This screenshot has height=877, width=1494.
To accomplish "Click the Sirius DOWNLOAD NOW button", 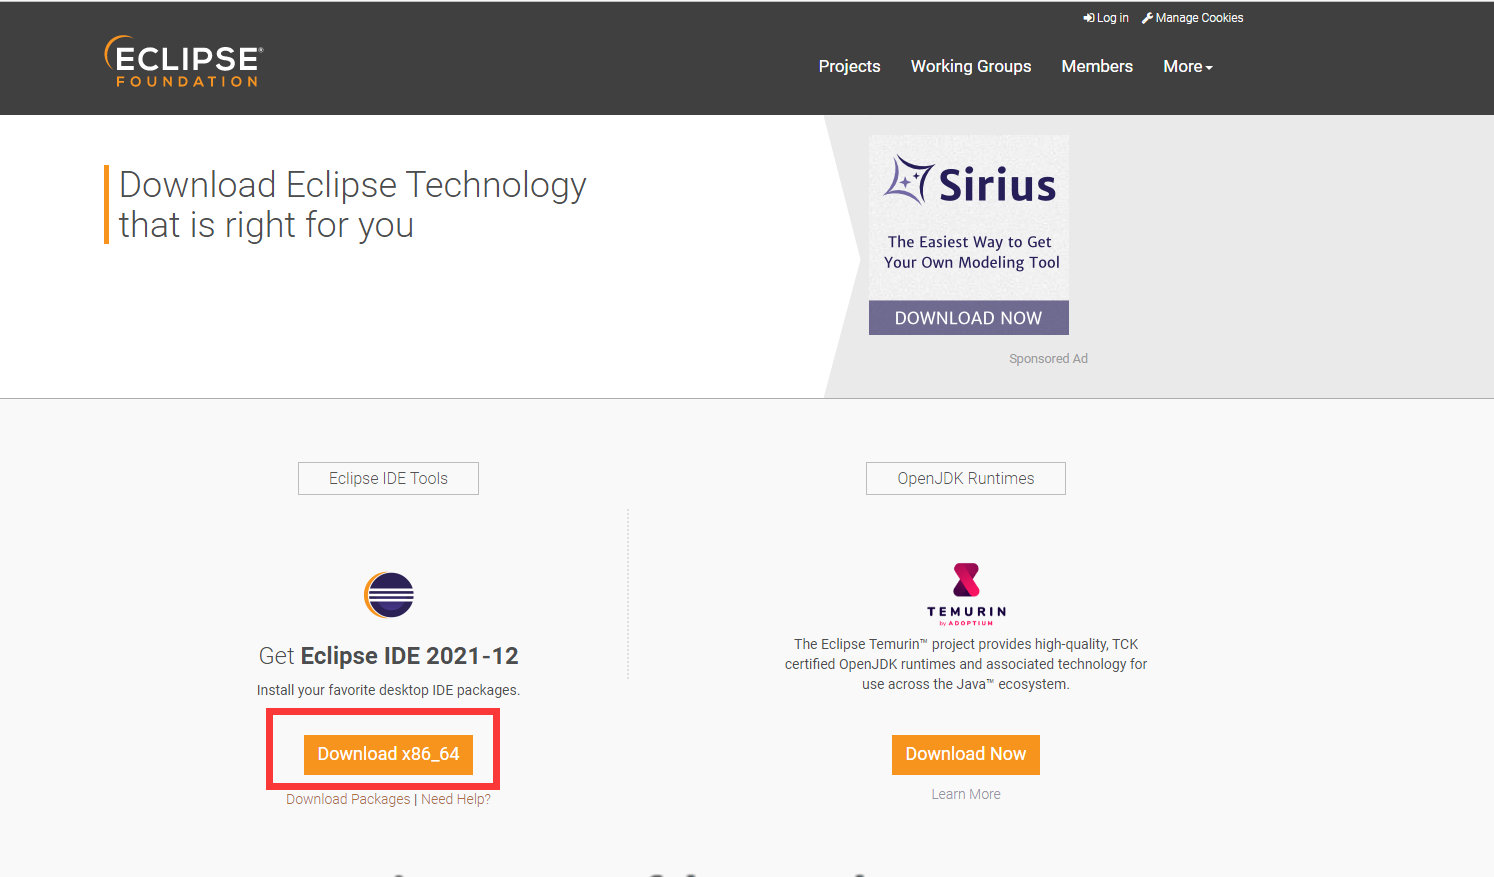I will 968,318.
